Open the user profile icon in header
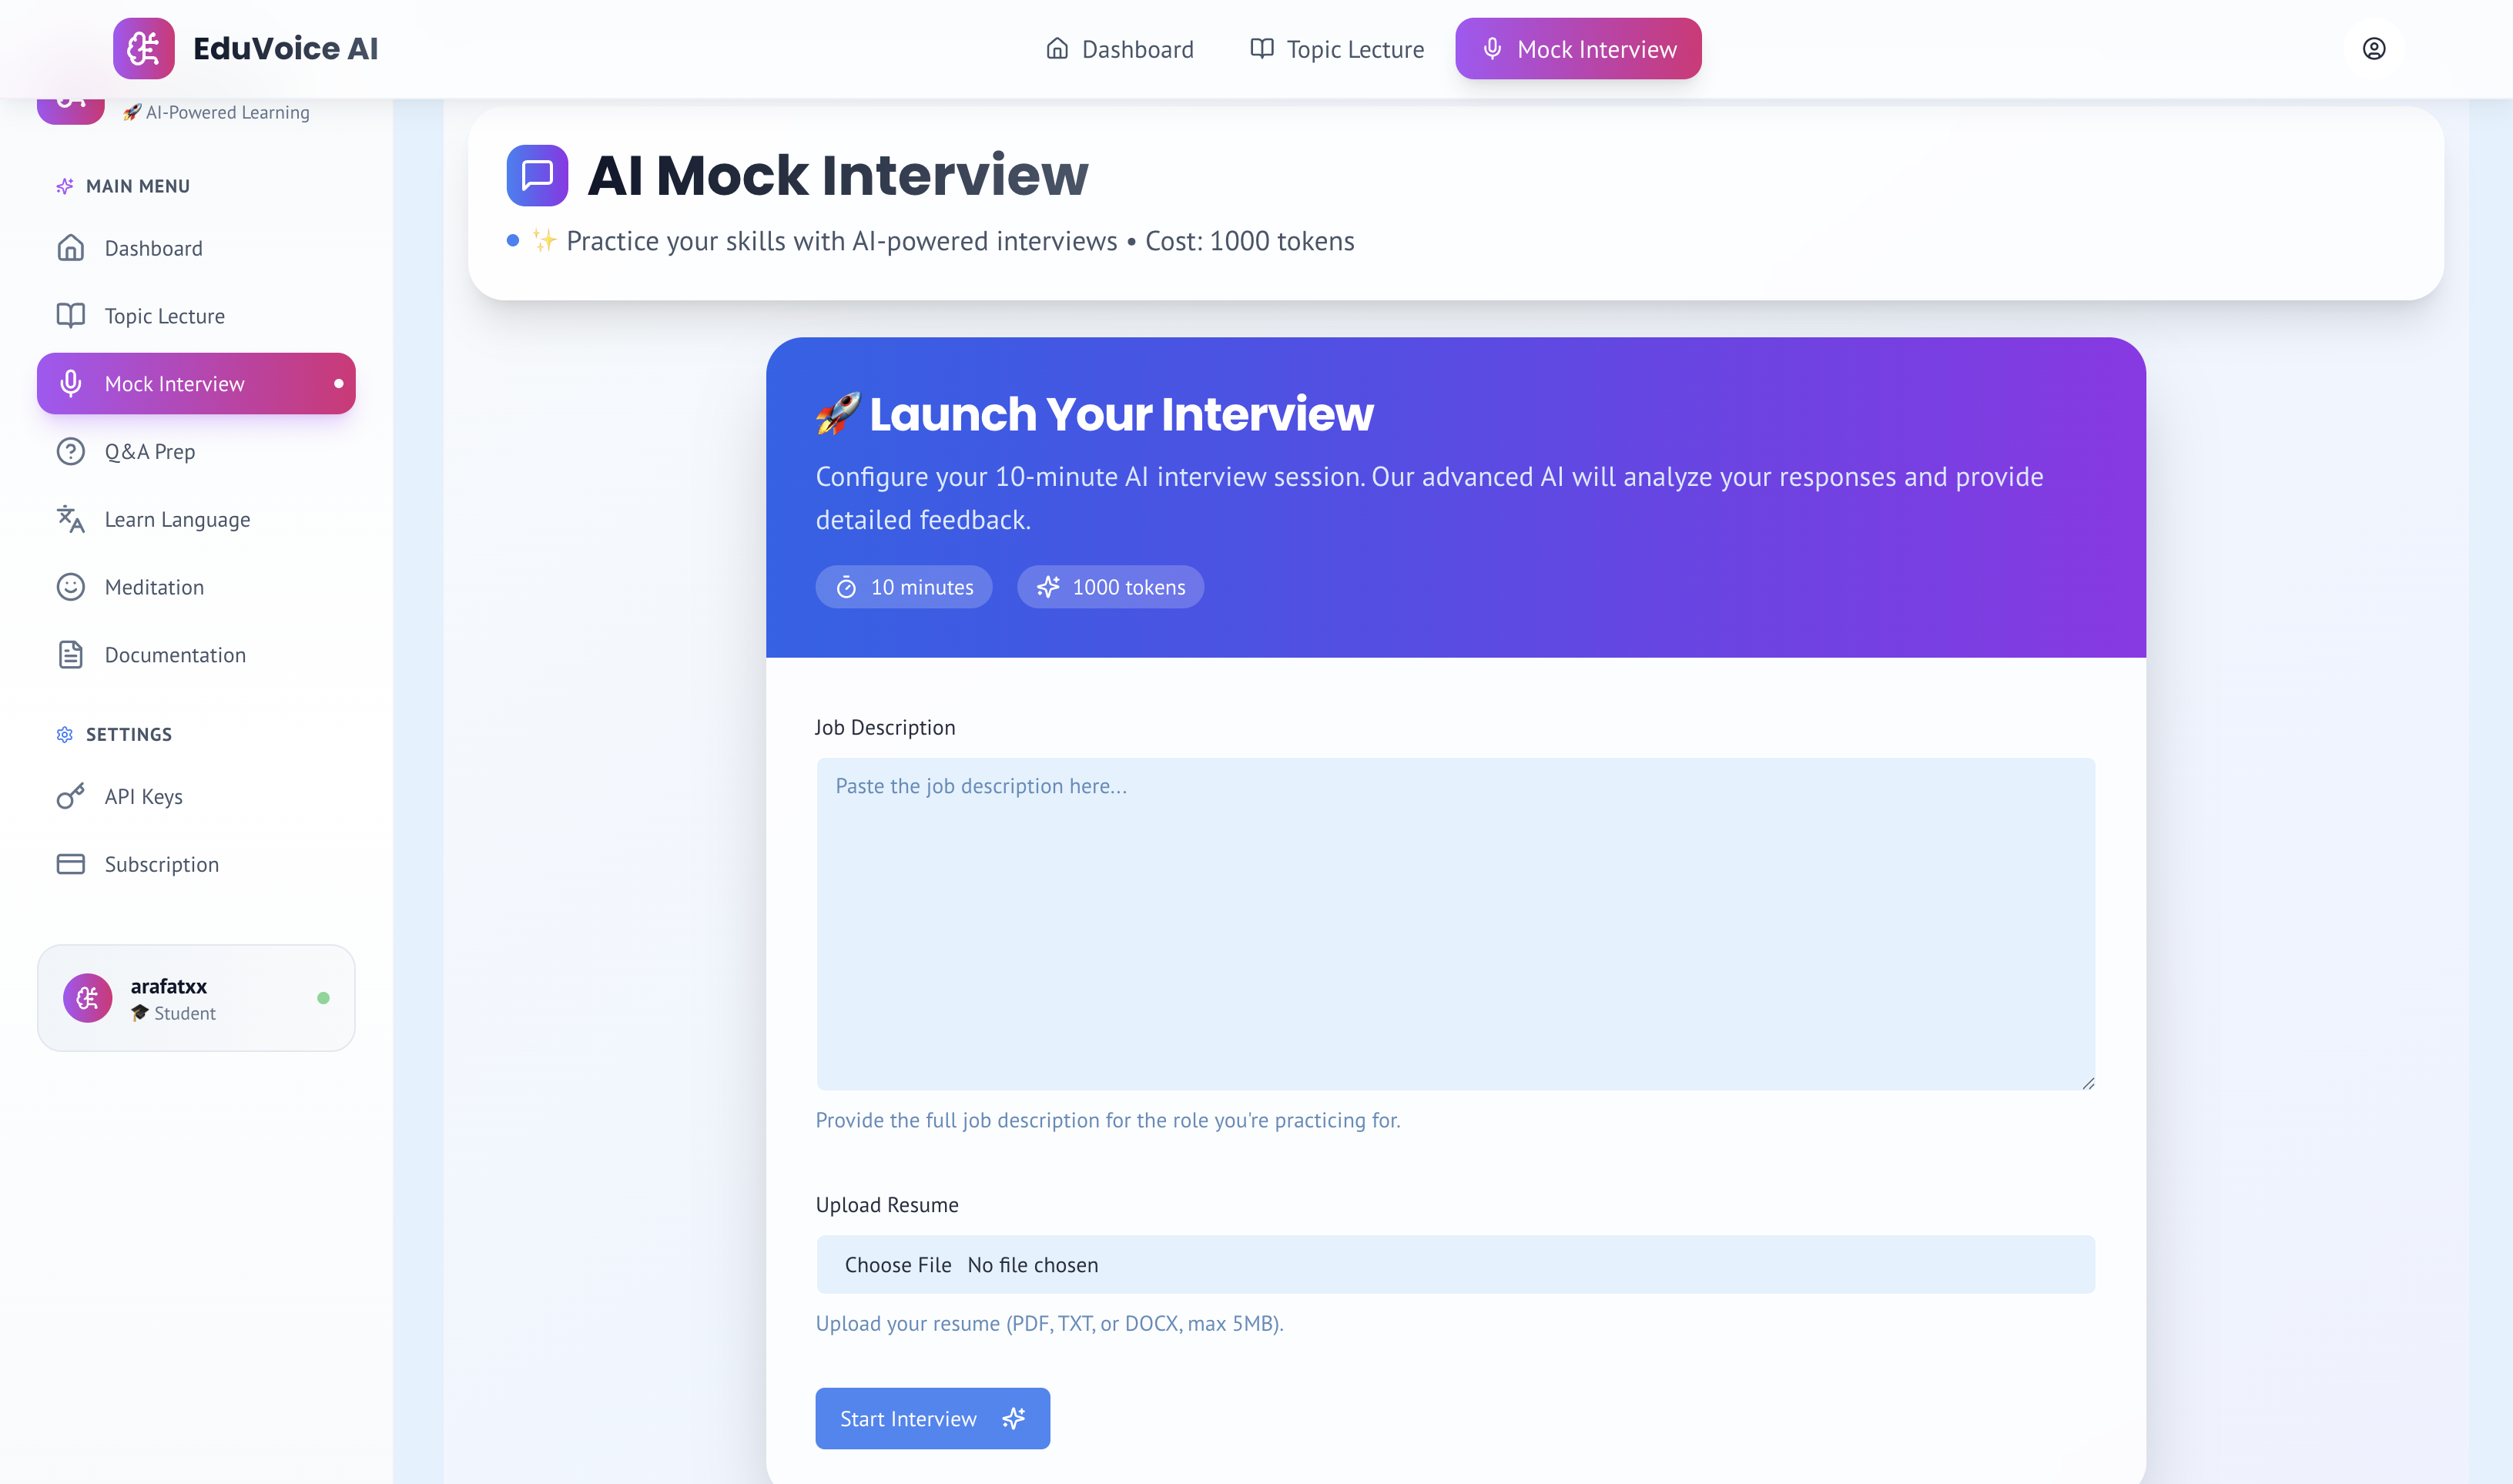Image resolution: width=2513 pixels, height=1484 pixels. click(x=2373, y=48)
